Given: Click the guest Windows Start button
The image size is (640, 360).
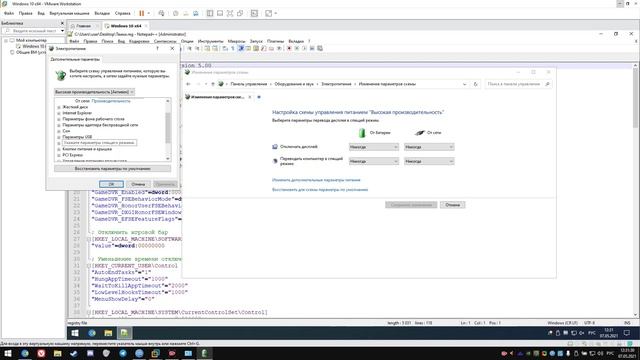Looking at the screenshot, I should click(x=75, y=333).
